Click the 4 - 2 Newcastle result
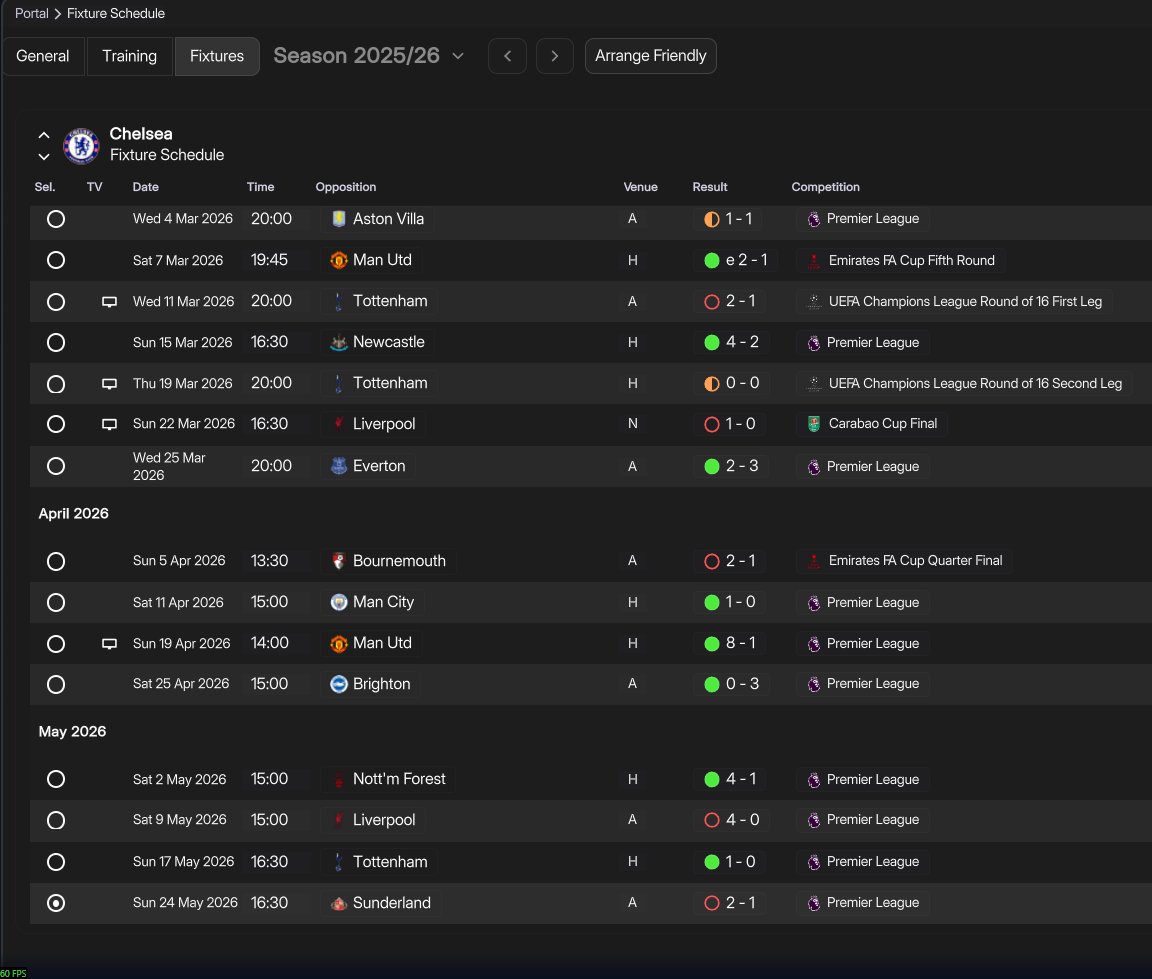1152x979 pixels. 742,342
